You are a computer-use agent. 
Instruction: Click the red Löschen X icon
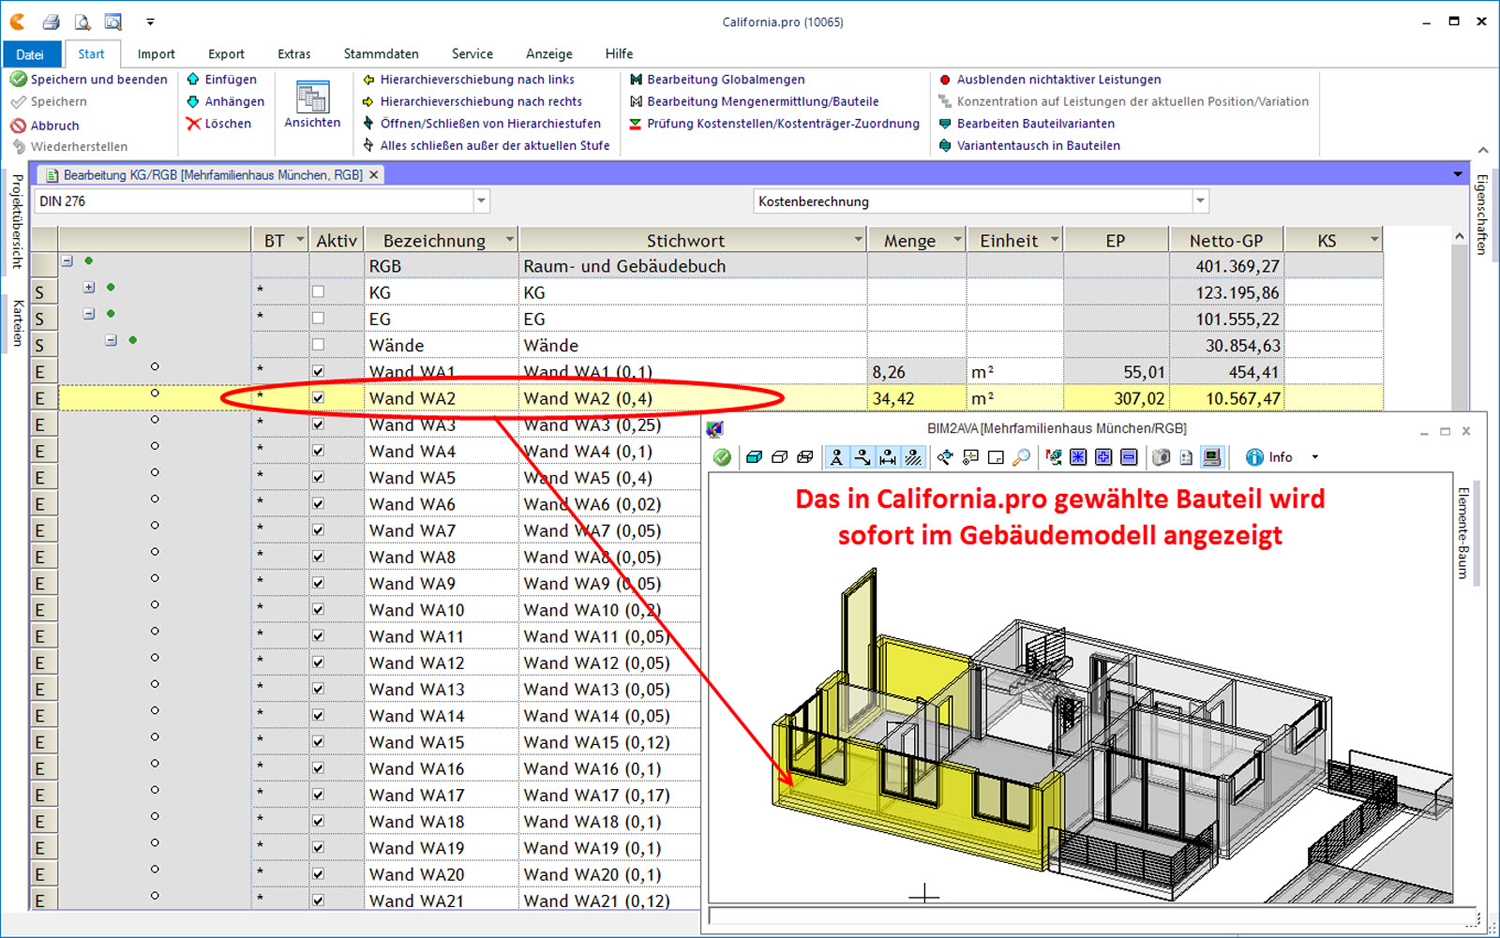tap(193, 124)
